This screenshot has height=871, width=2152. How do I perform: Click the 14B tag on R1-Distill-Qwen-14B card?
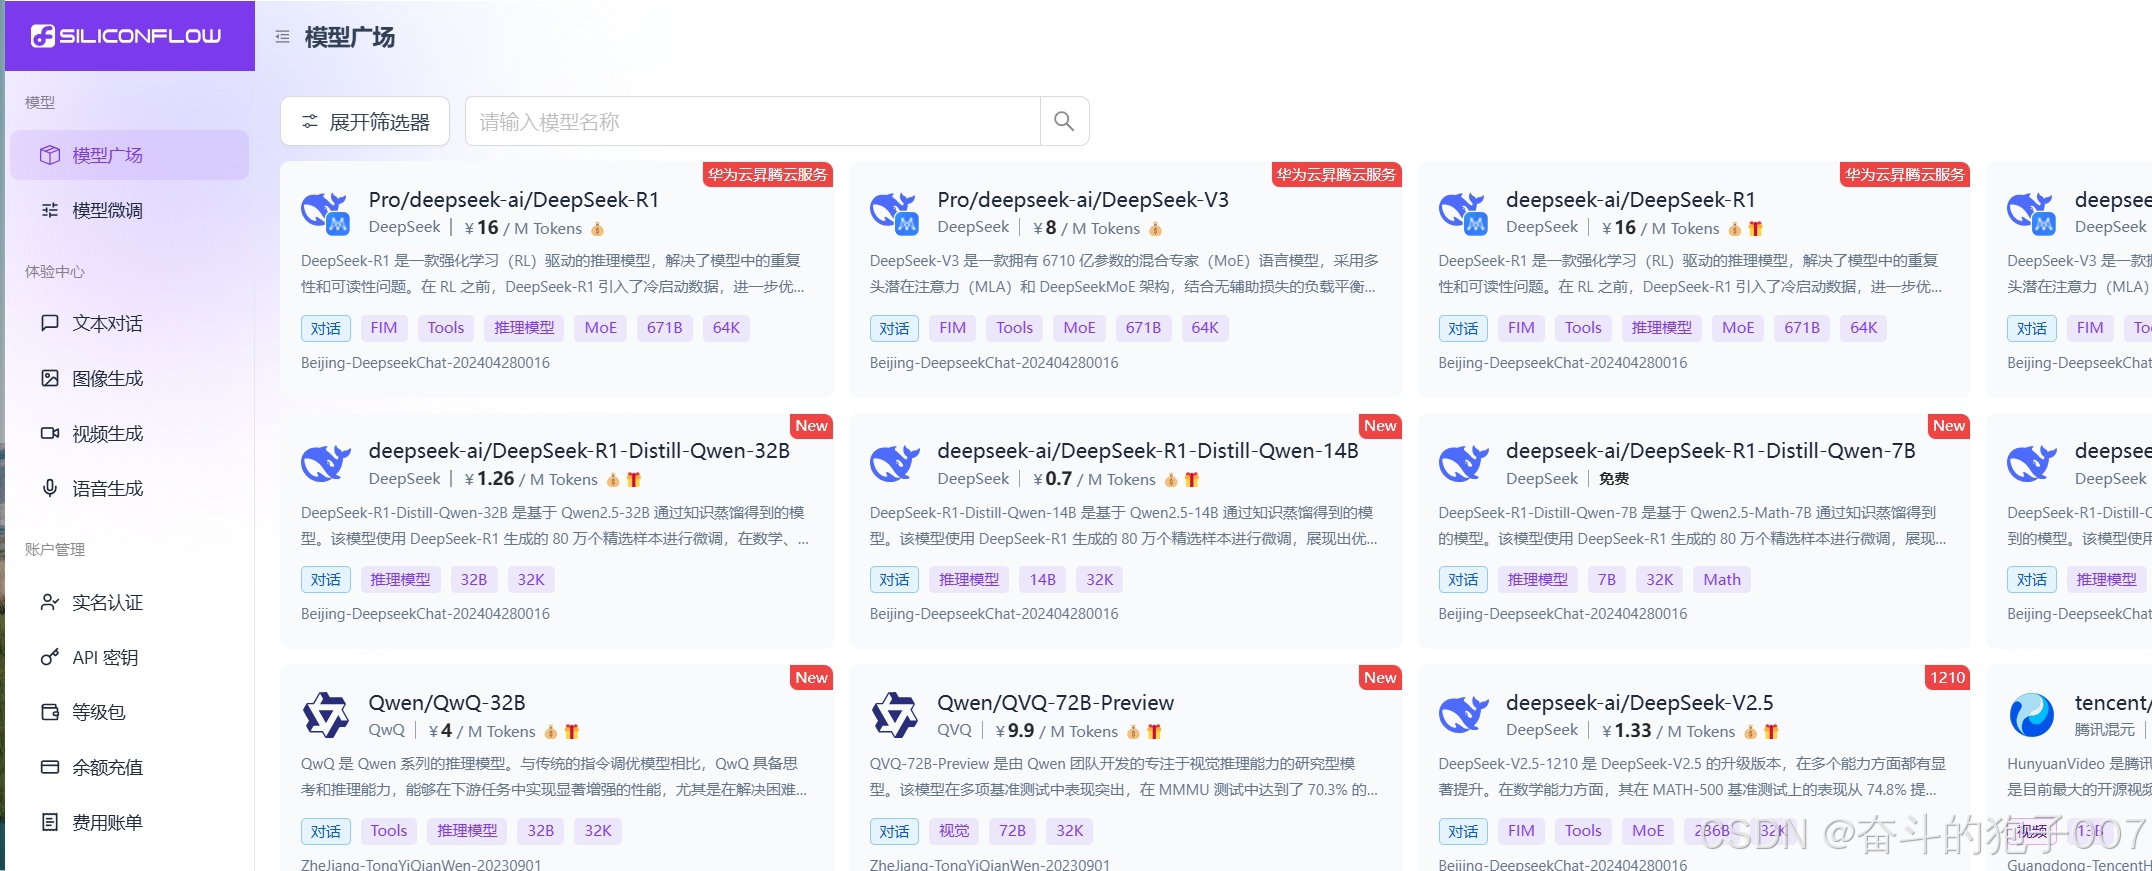[1042, 580]
